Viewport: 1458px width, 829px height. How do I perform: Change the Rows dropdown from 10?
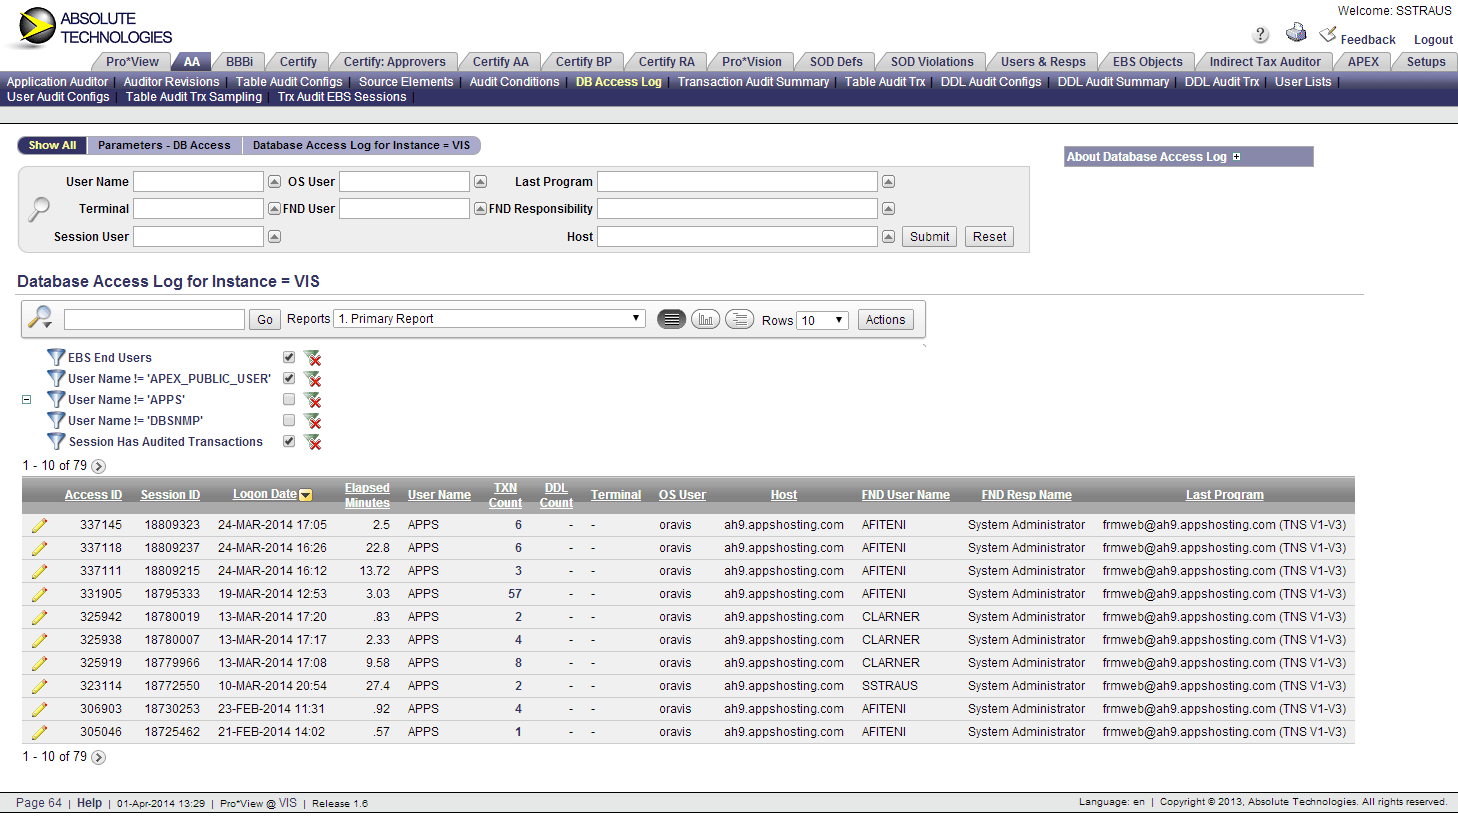point(821,318)
